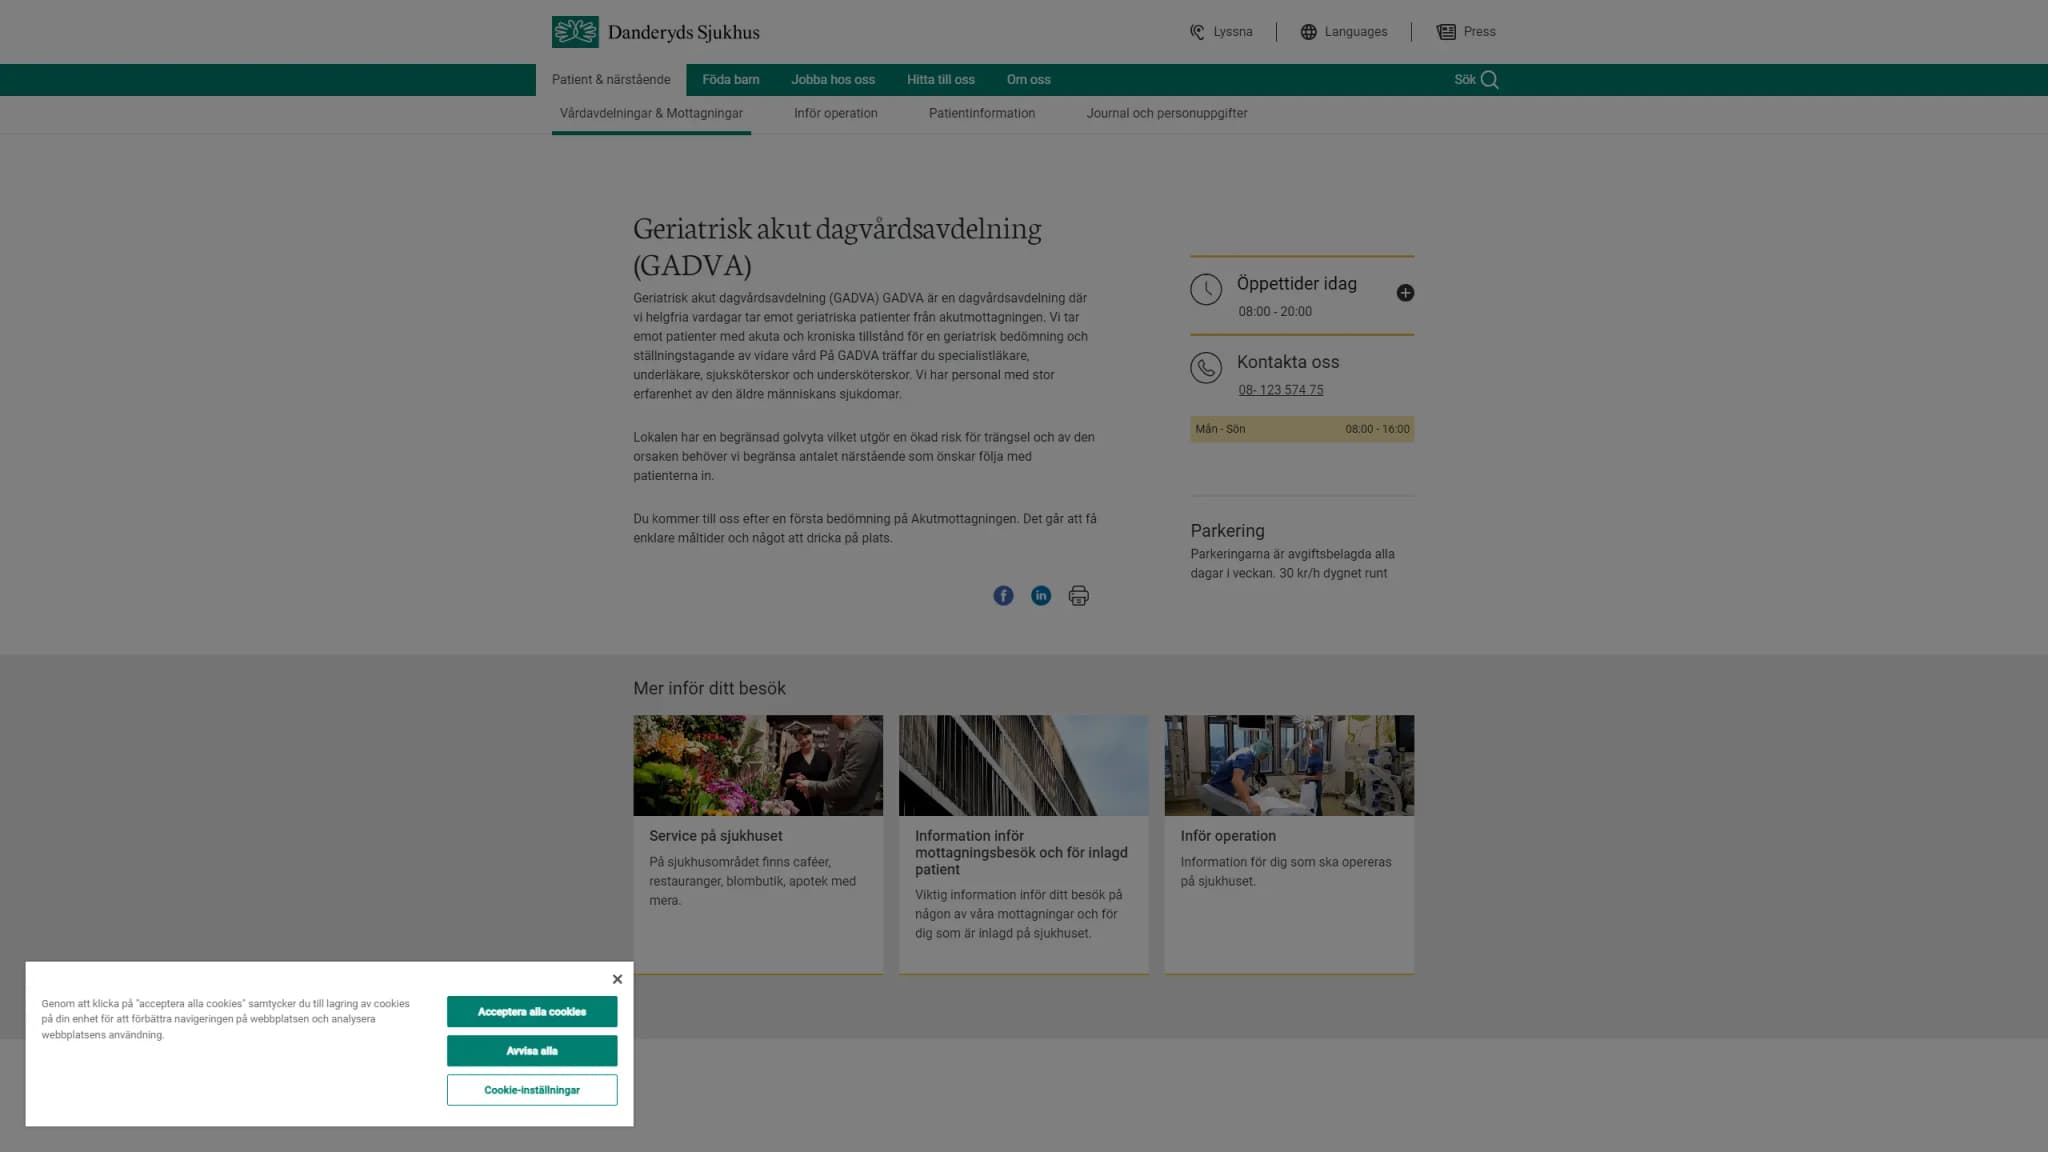Share the page on Facebook
Image resolution: width=2048 pixels, height=1152 pixels.
1003,596
